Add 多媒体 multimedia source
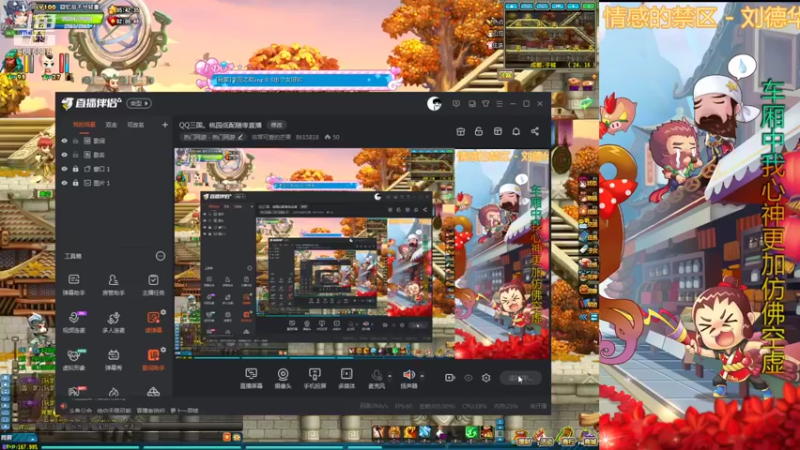Image resolution: width=800 pixels, height=450 pixels. [x=346, y=378]
